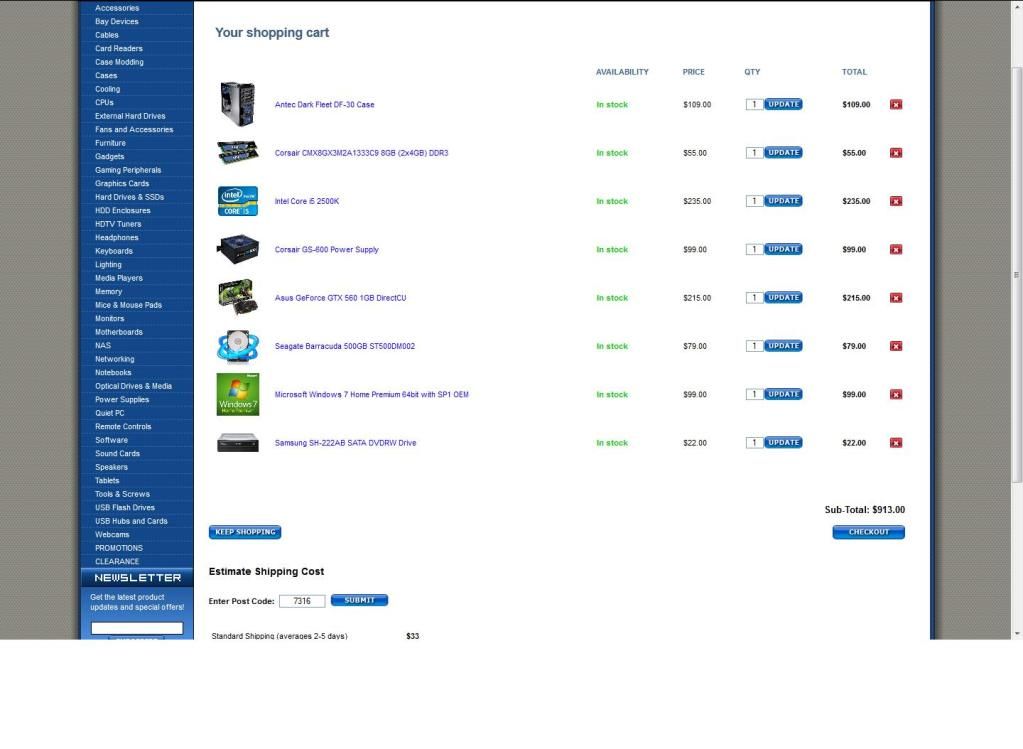Open Windows 7 product box image
This screenshot has height=749, width=1023.
pyautogui.click(x=237, y=394)
